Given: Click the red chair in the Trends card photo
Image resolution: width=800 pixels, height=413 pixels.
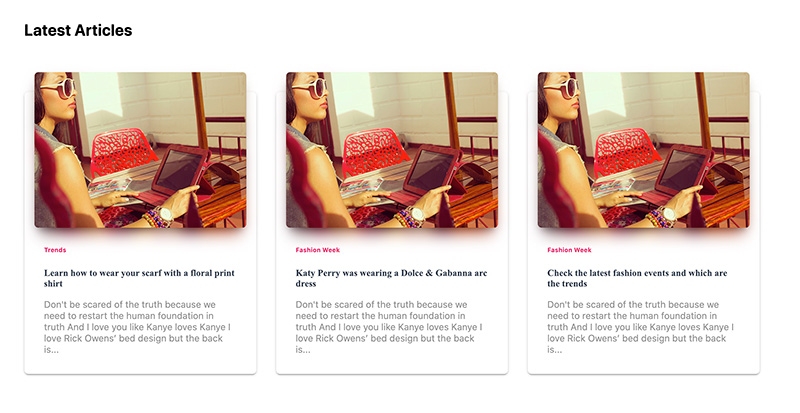Looking at the screenshot, I should (123, 151).
